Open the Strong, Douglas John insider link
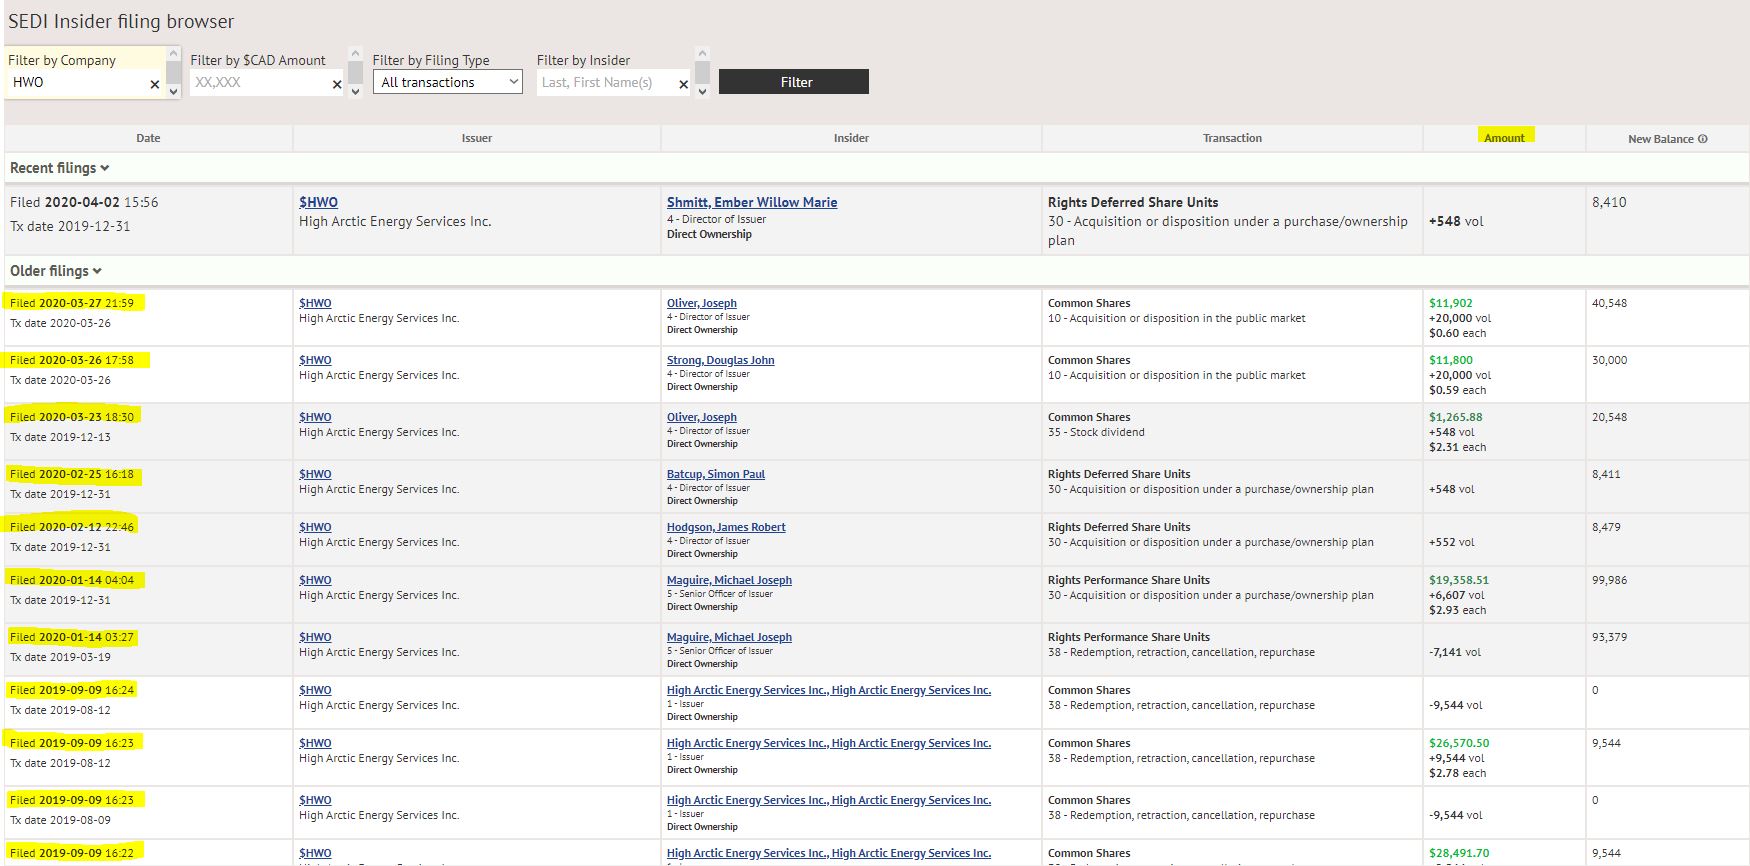This screenshot has width=1750, height=866. click(x=720, y=360)
